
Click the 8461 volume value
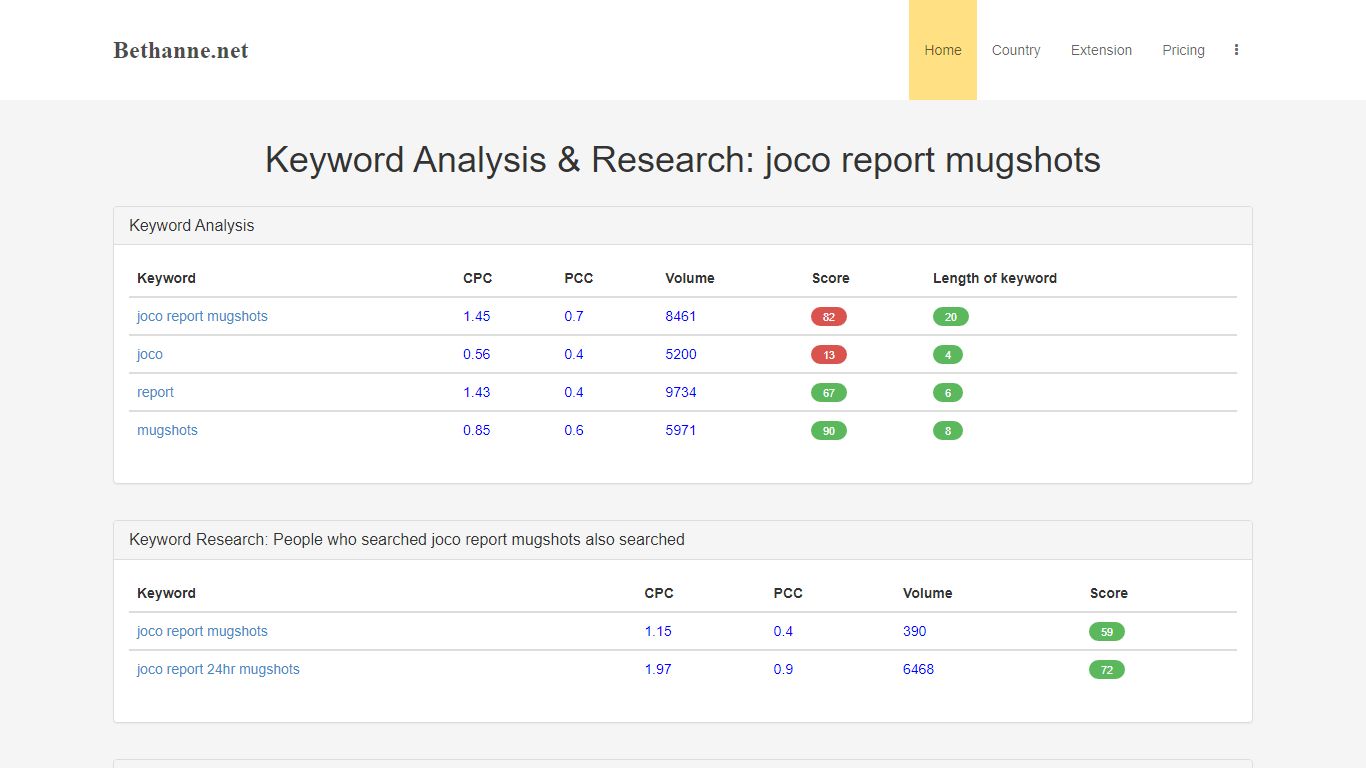click(681, 316)
